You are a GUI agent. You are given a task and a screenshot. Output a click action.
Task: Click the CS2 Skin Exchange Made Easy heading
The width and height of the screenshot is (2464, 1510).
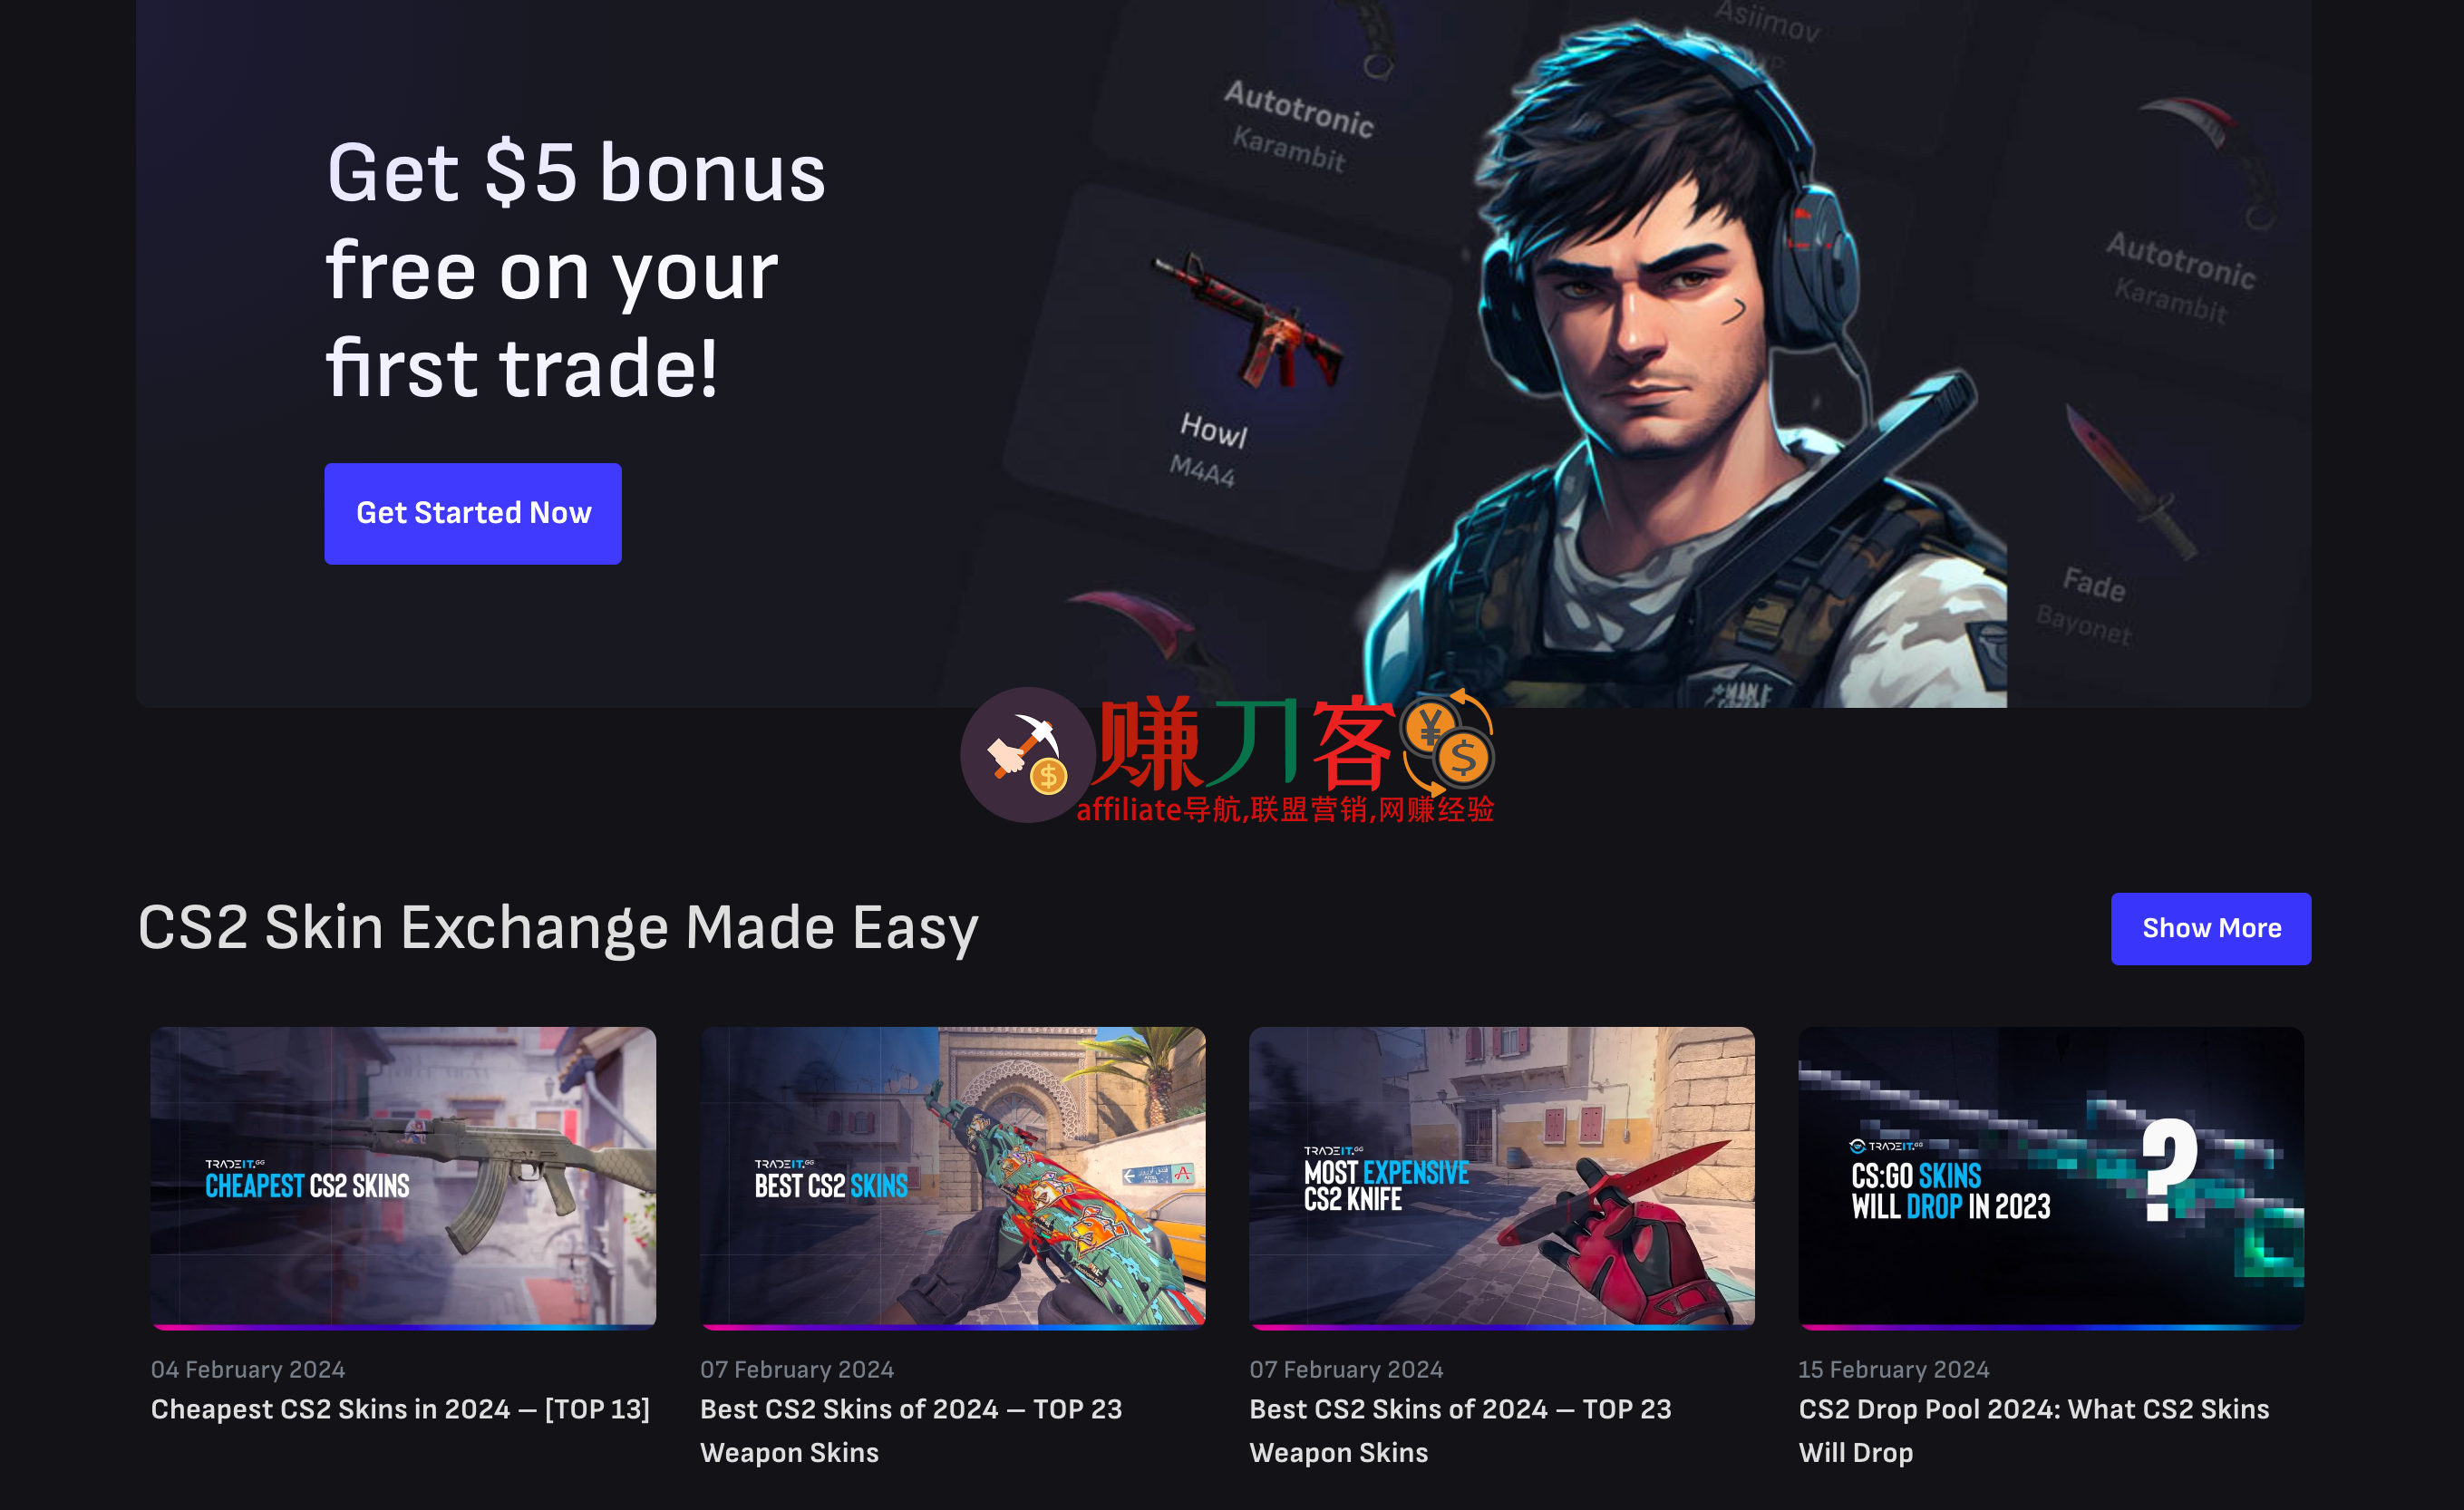(558, 928)
